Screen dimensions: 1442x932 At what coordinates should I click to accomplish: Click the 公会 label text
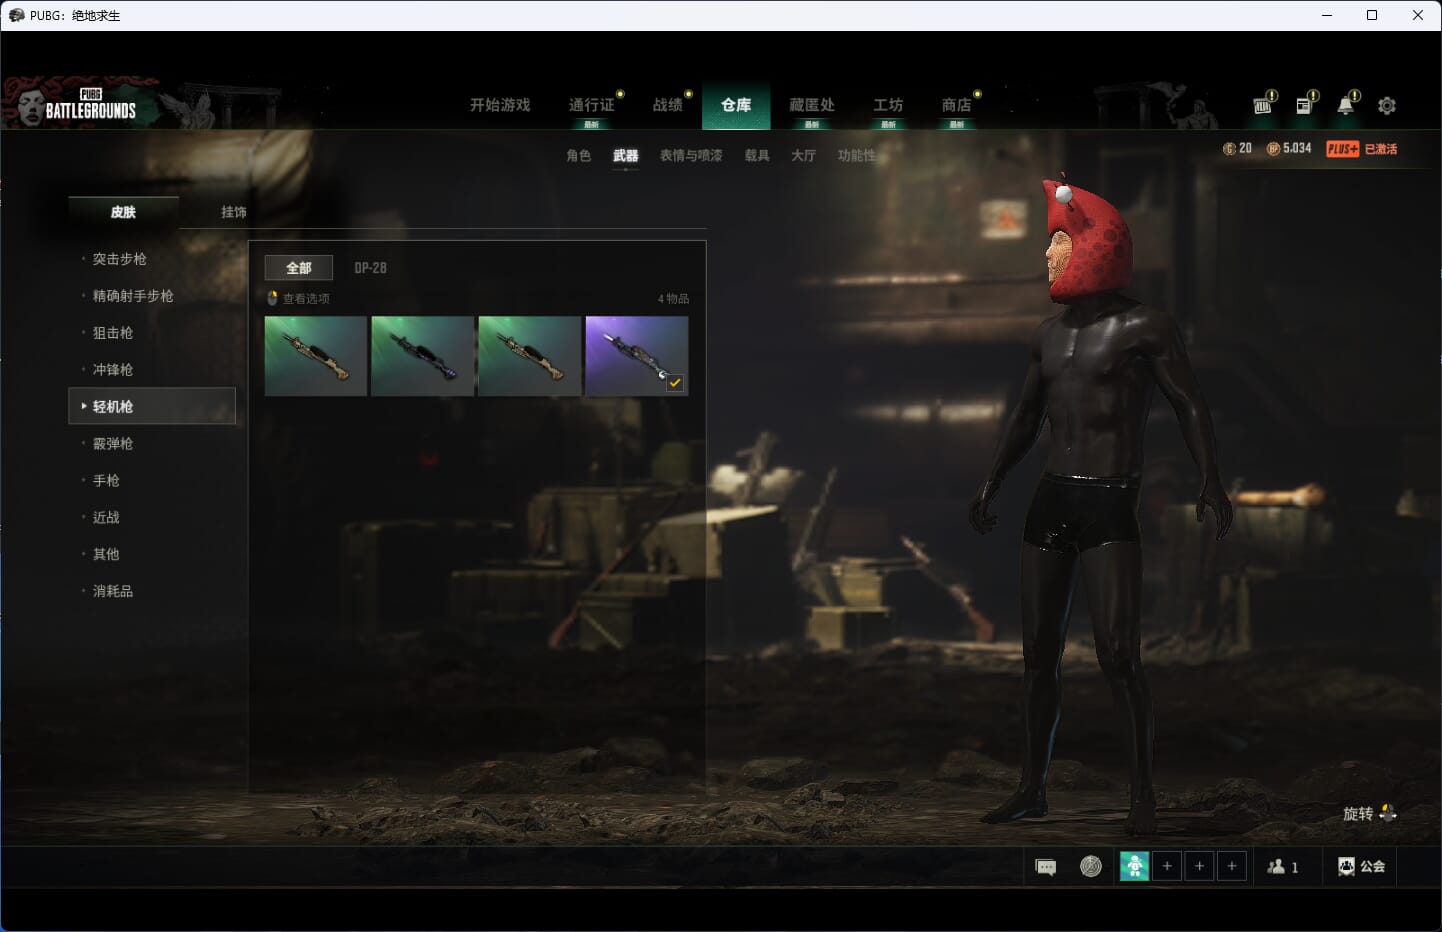point(1373,867)
